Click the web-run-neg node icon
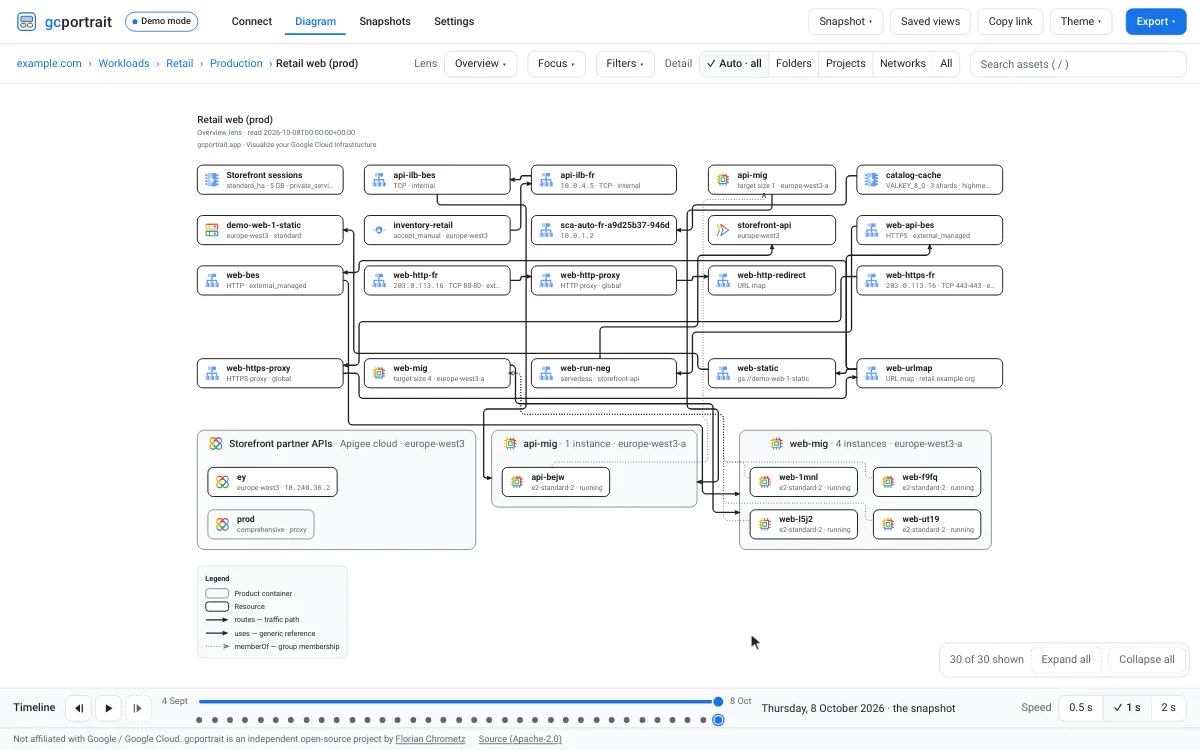 coord(546,373)
